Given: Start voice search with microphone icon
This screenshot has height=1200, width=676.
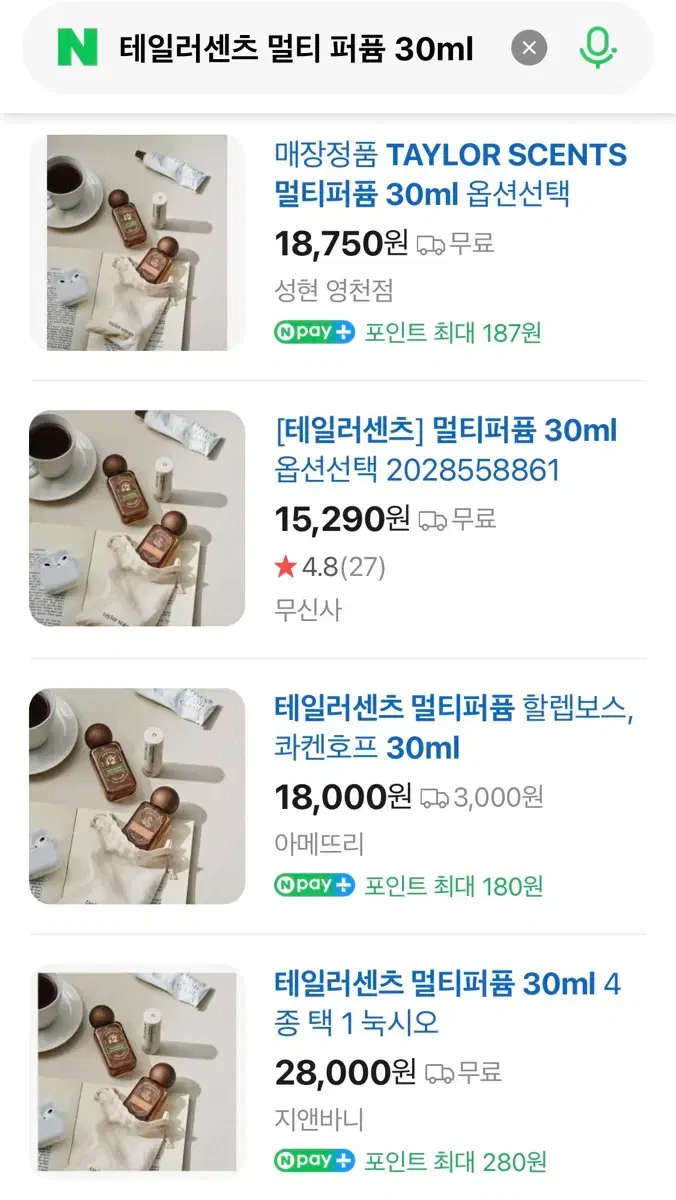Looking at the screenshot, I should [597, 47].
